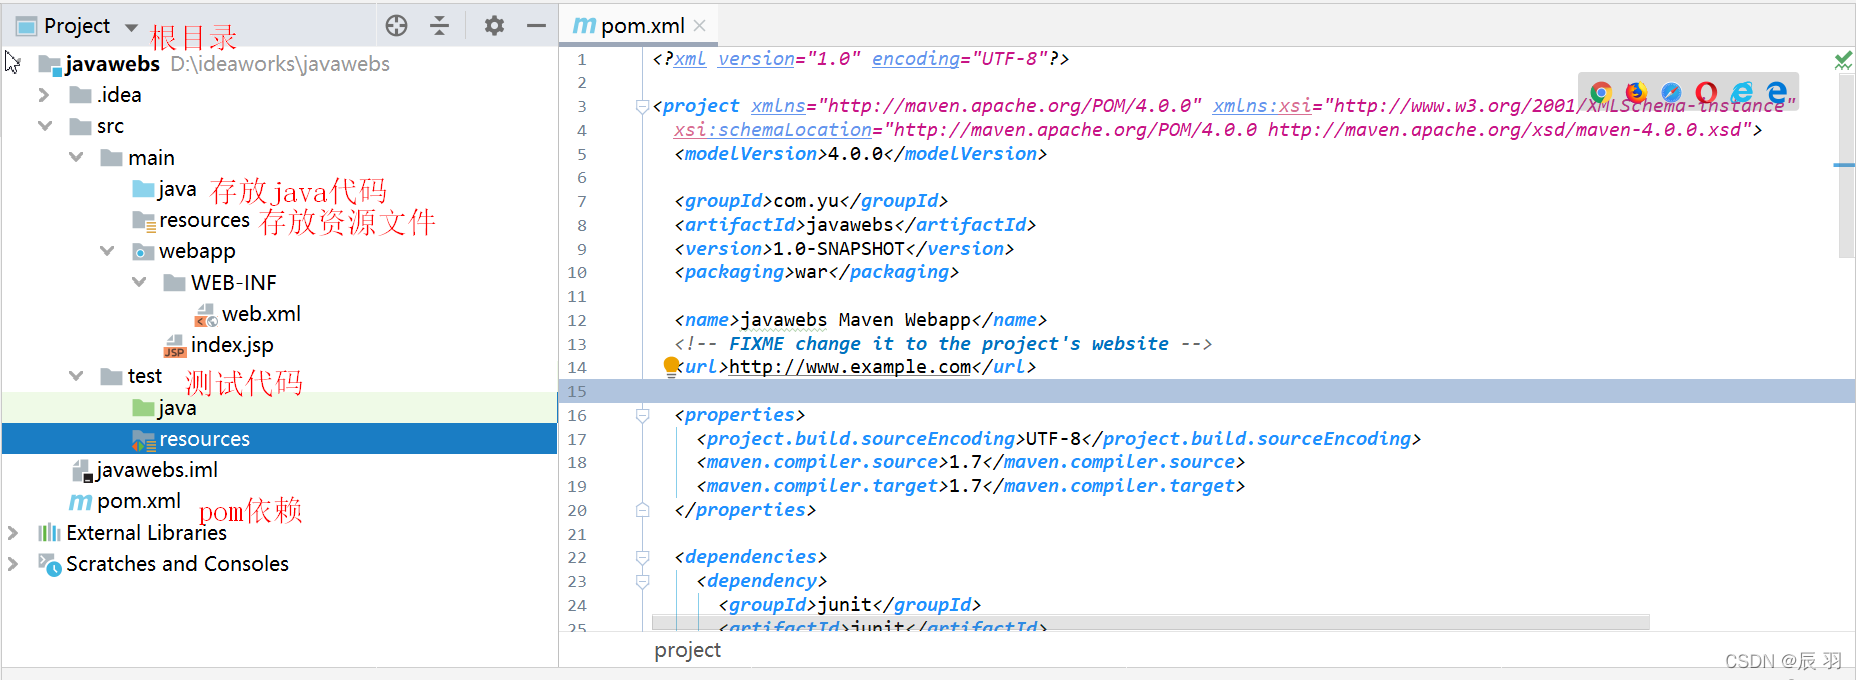1856x680 pixels.
Task: Click the maven.compiler.target 1.7 value
Action: [x=965, y=486]
